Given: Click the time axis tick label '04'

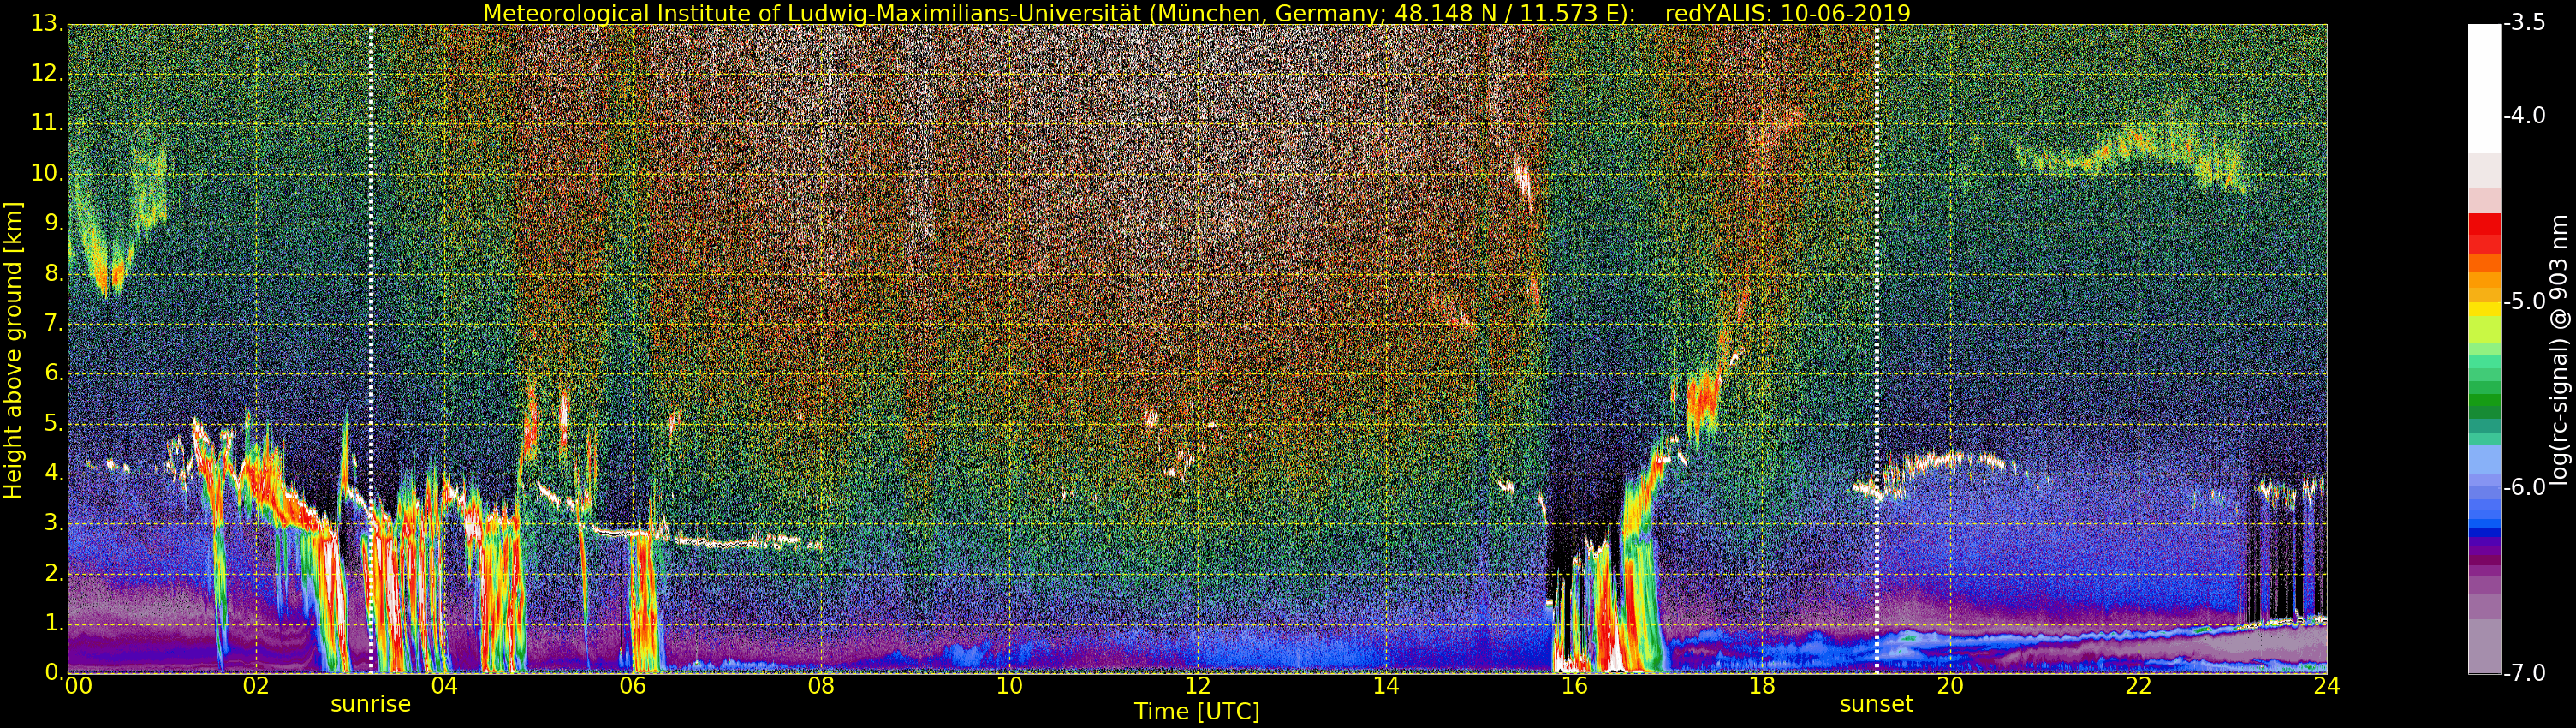Looking at the screenshot, I should coord(444,685).
